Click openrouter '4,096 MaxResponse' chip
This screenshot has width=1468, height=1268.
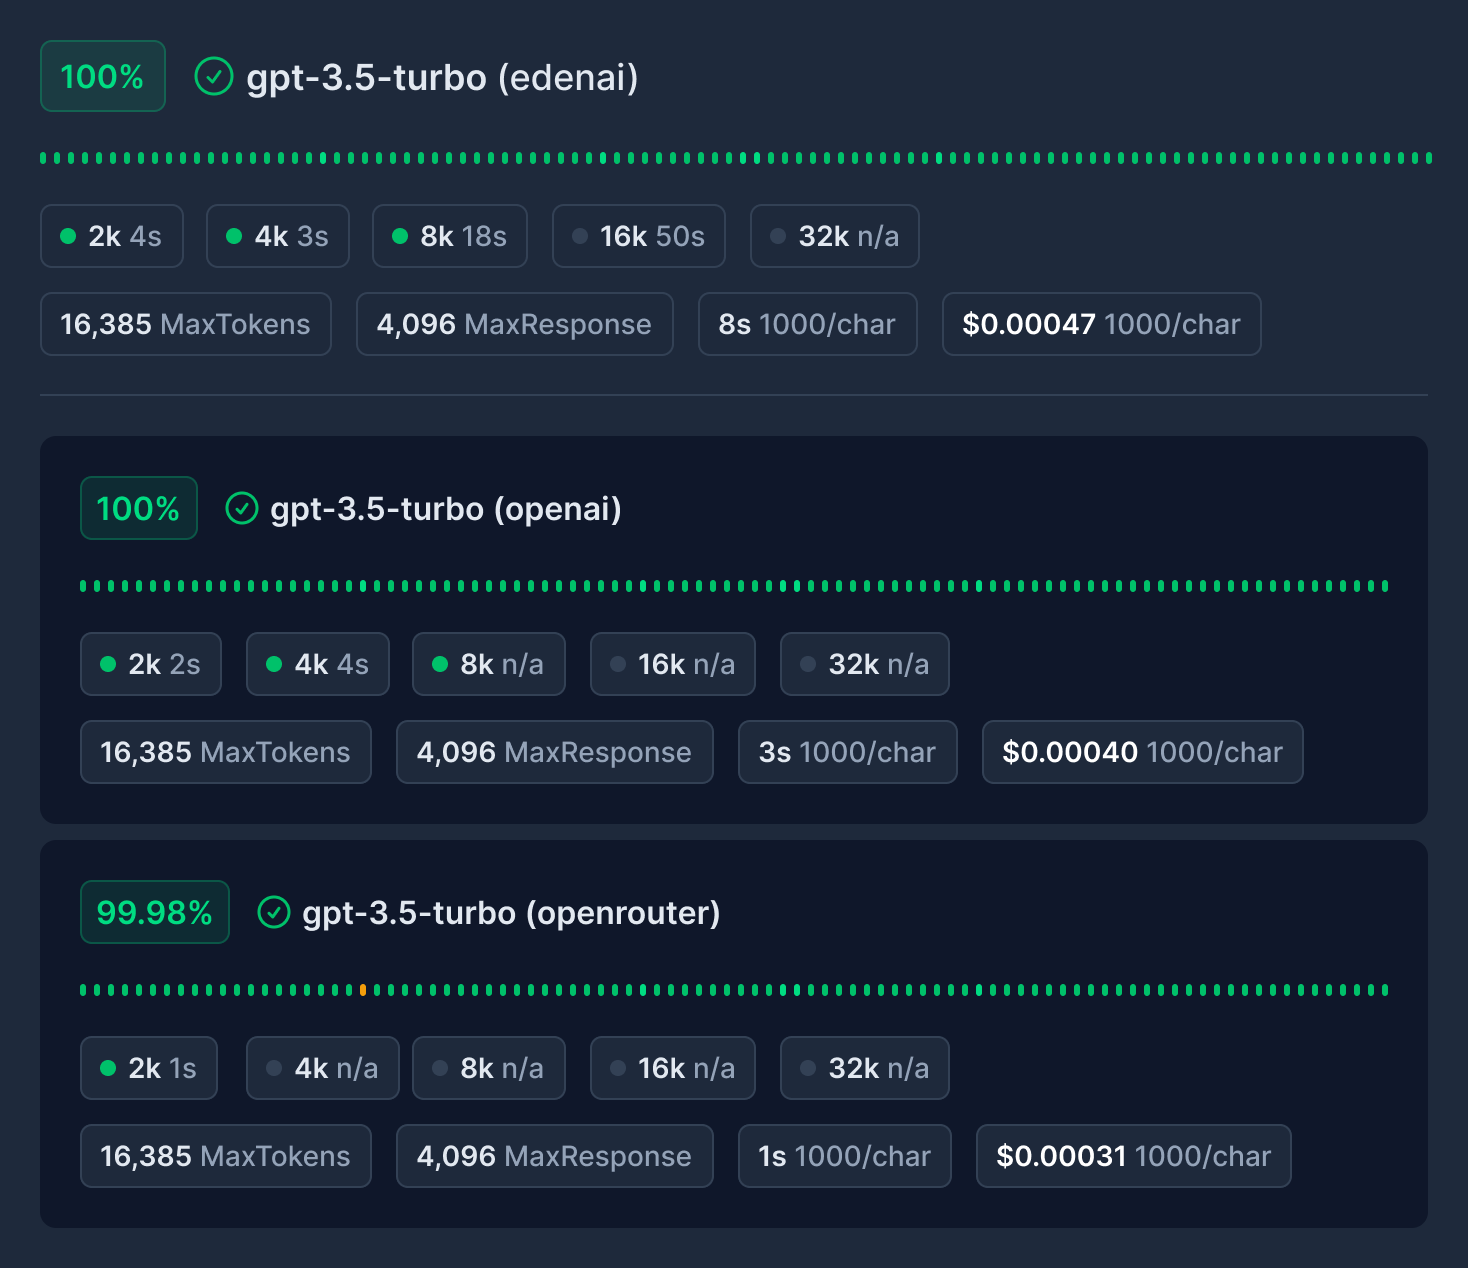pos(555,1156)
